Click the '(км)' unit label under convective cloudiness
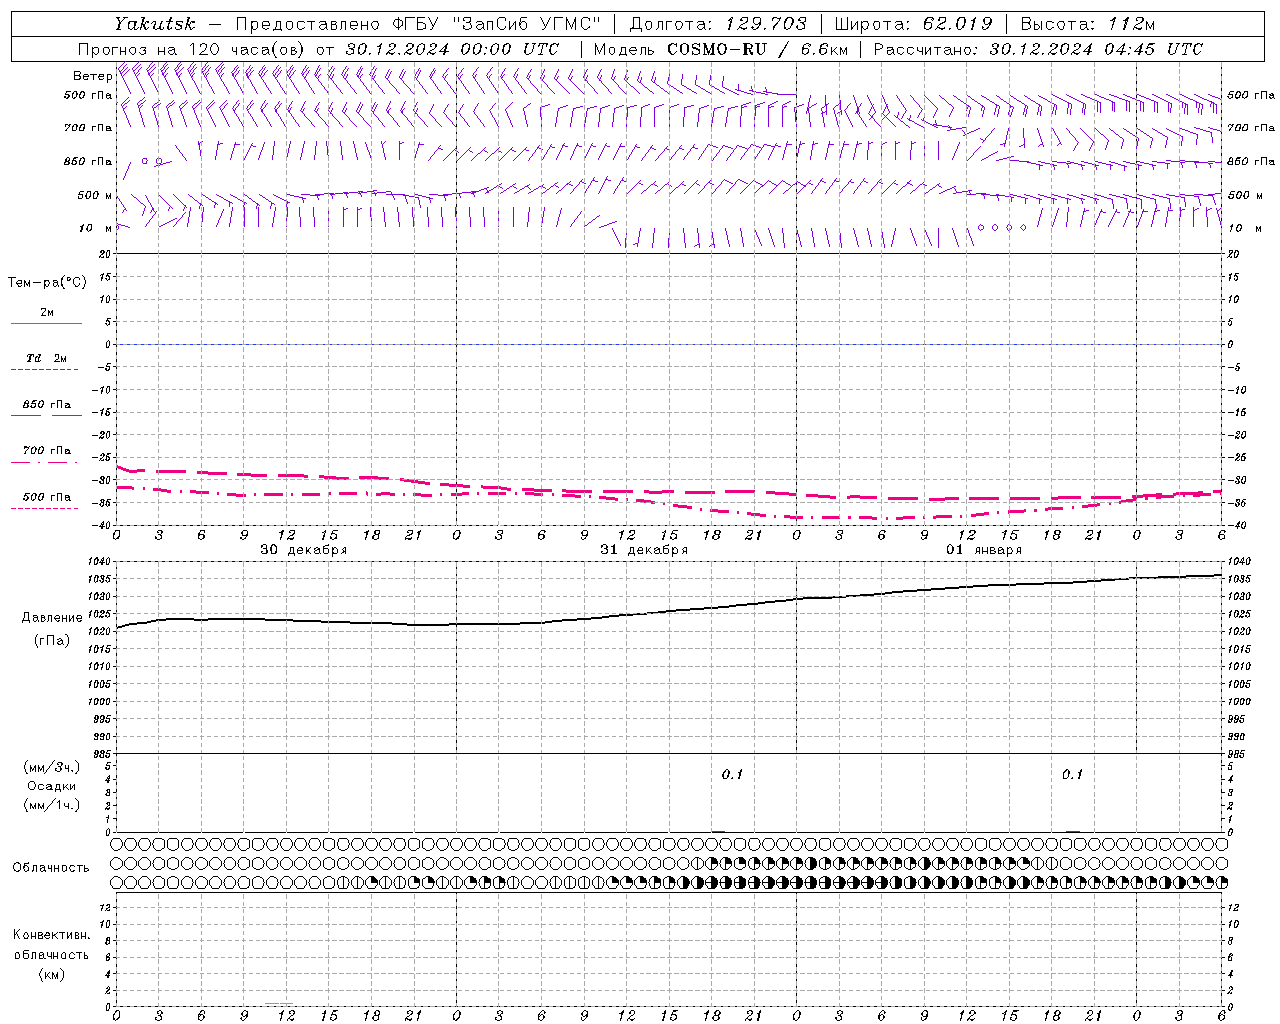 point(52,974)
